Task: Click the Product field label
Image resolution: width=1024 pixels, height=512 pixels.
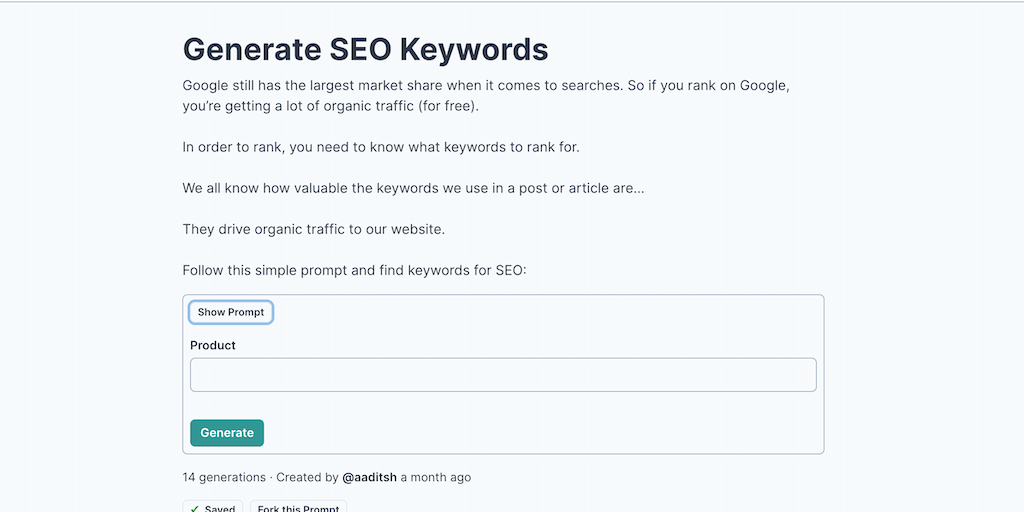Action: 213,345
